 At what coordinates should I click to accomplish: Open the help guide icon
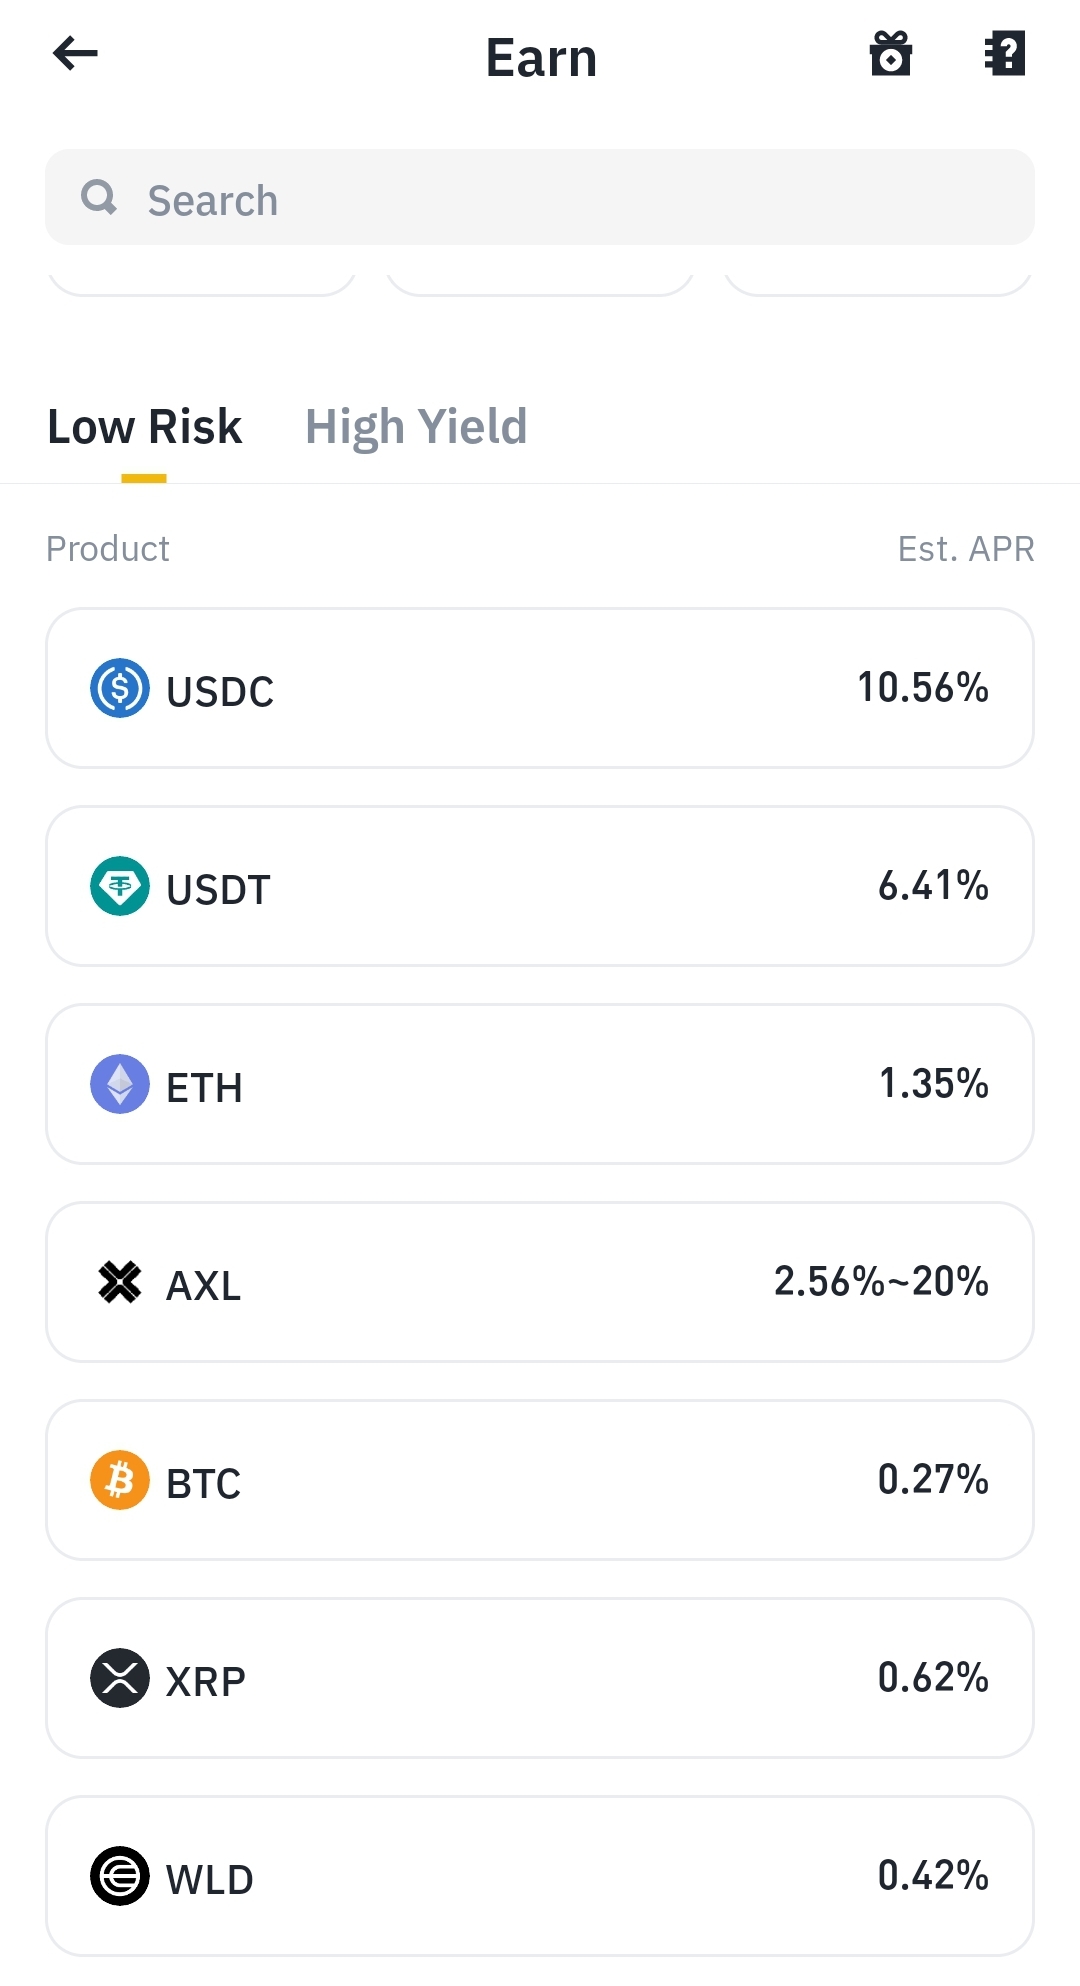coord(1005,53)
